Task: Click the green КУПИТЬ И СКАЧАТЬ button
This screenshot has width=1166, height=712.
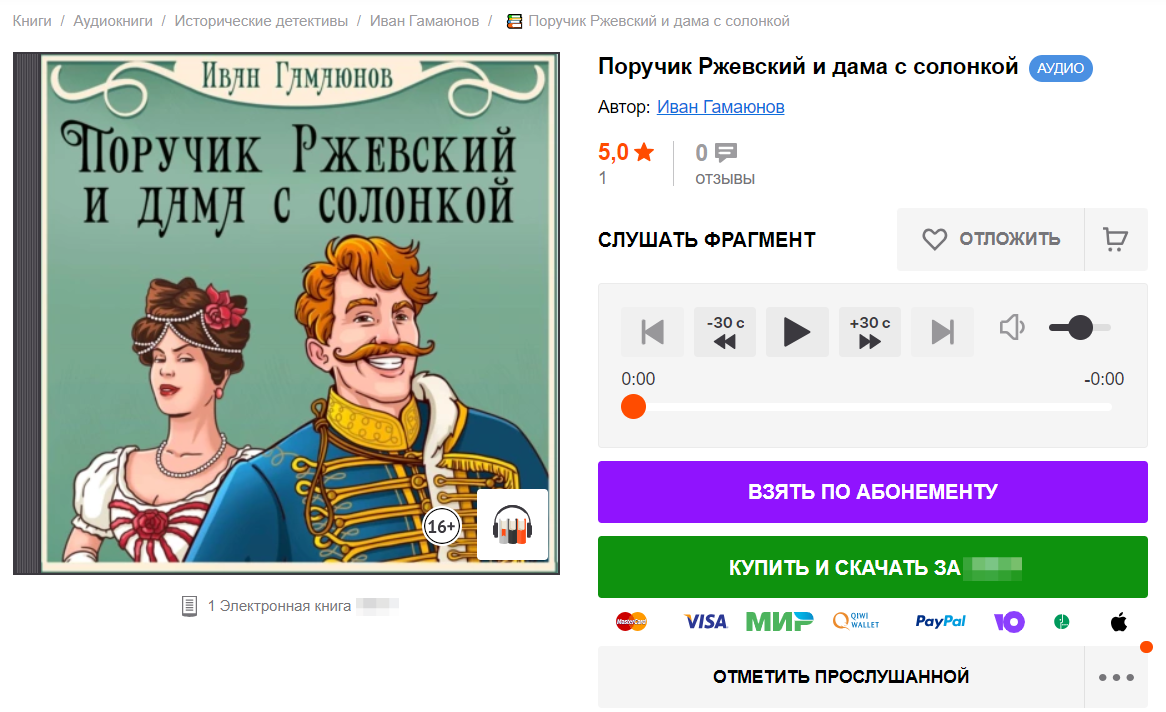Action: [872, 567]
